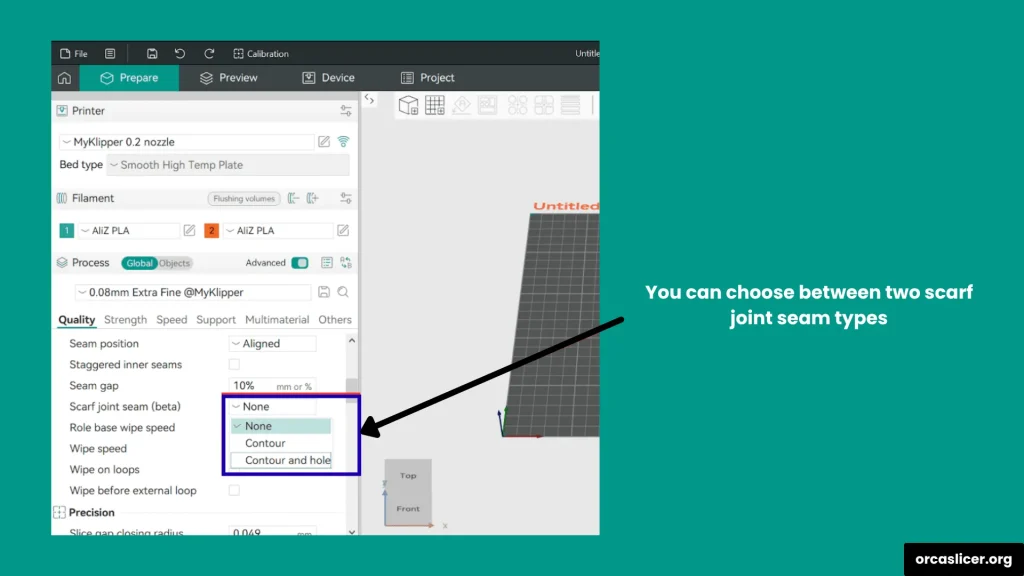The image size is (1024, 576).
Task: Click the Home icon in the tab bar
Action: point(64,78)
